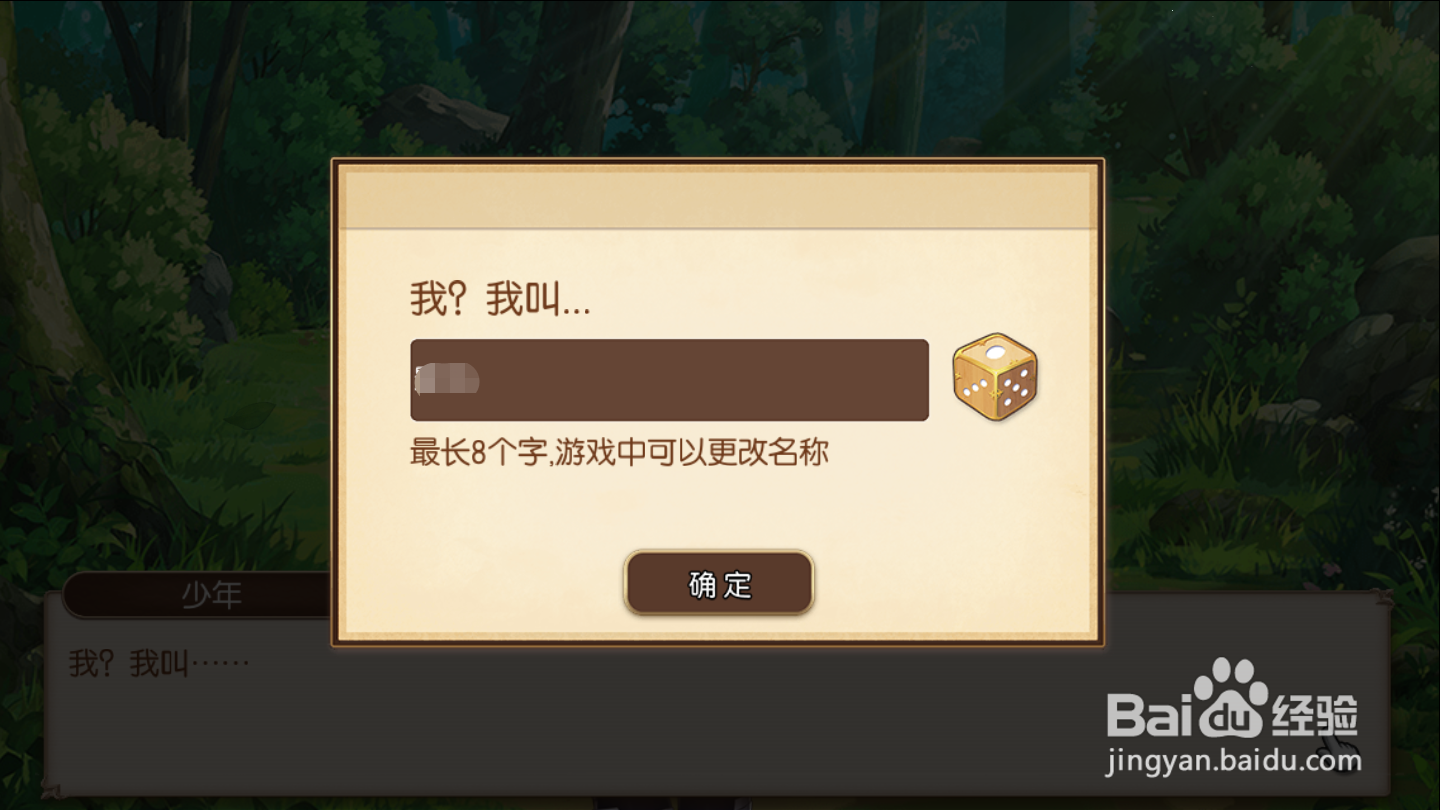
Task: Click the hand pointer icon at bottom right
Action: tap(1339, 751)
